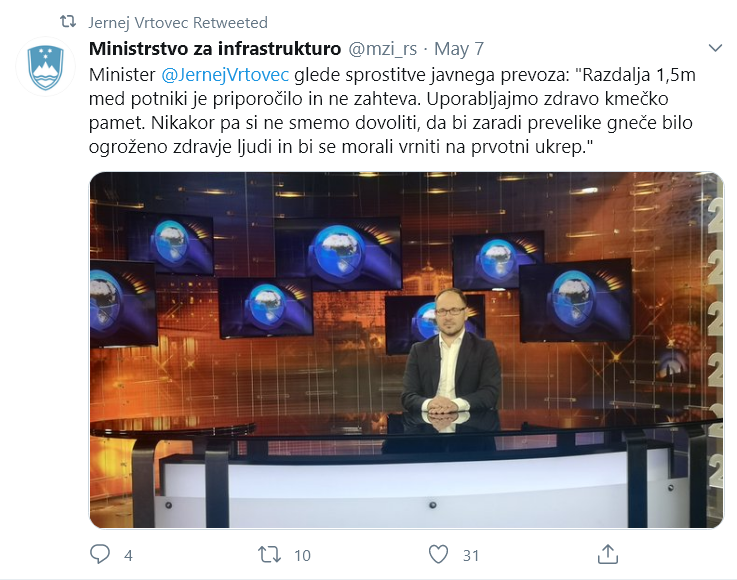Open the share tweet icon
This screenshot has width=737, height=580.
coord(607,554)
